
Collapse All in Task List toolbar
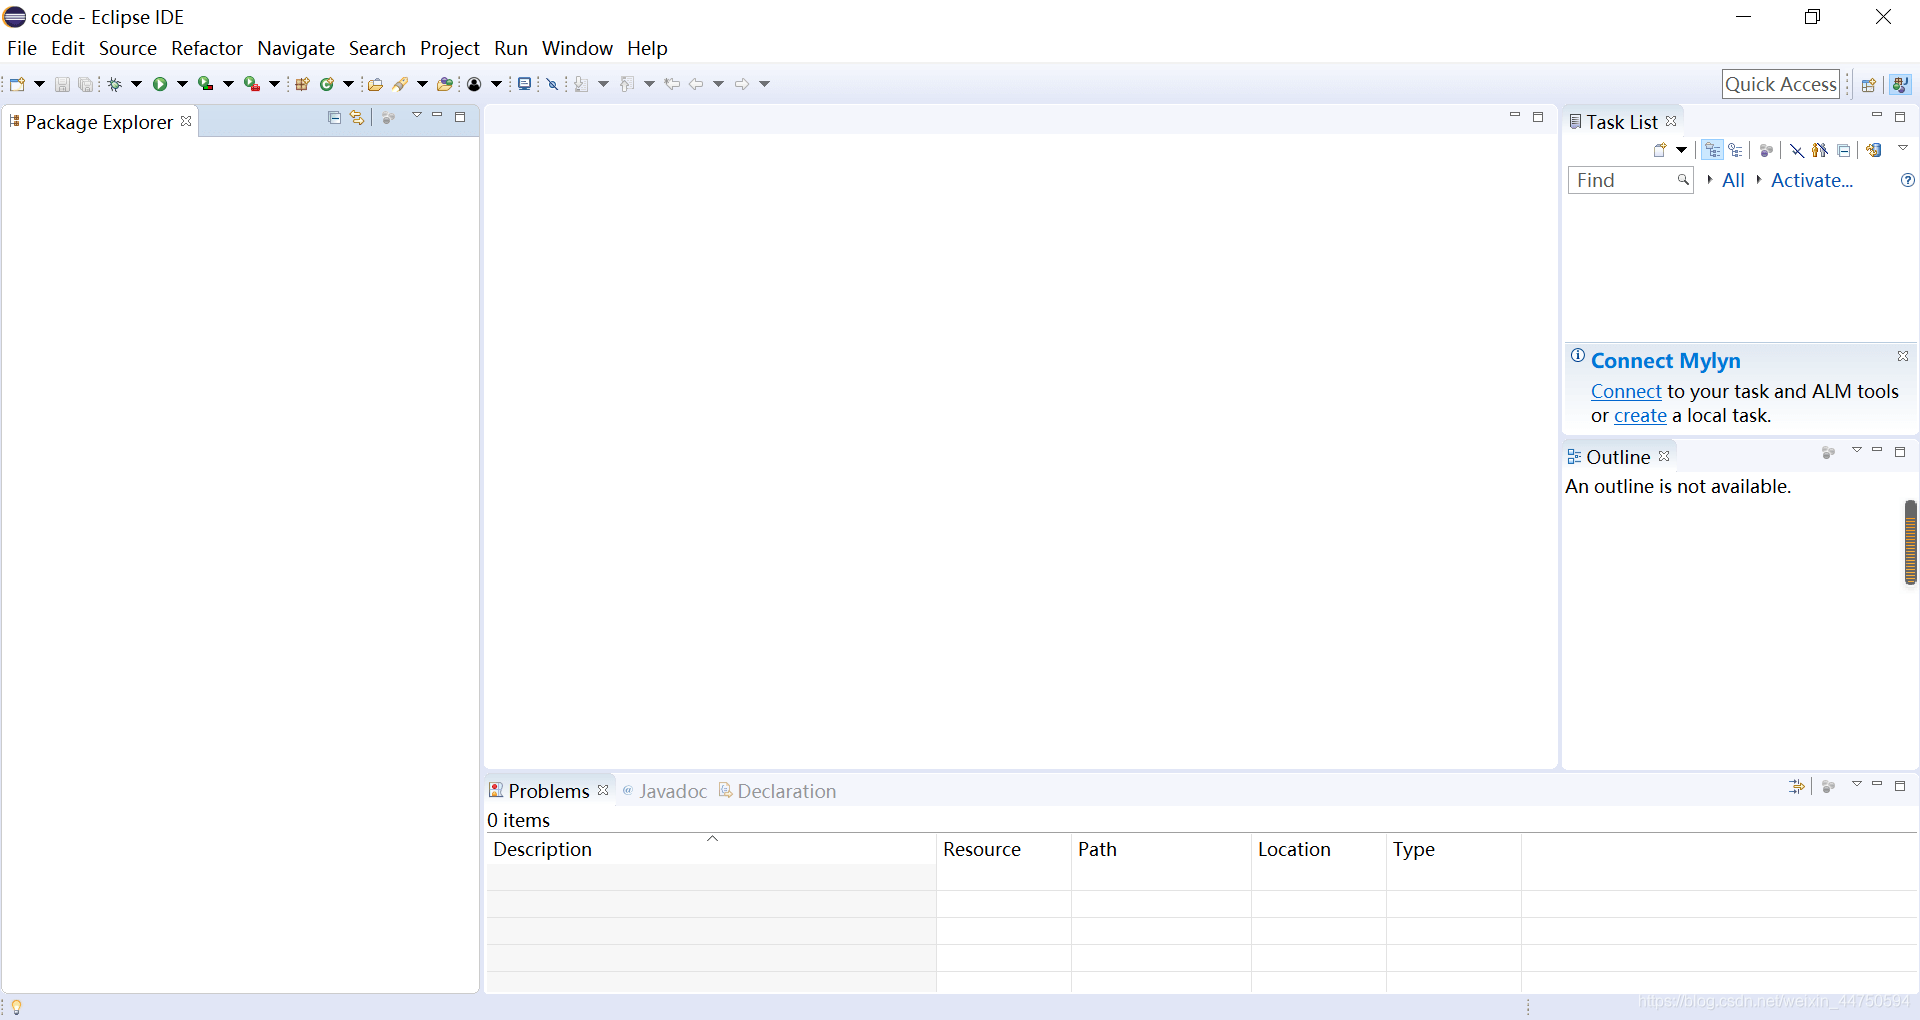point(1844,150)
